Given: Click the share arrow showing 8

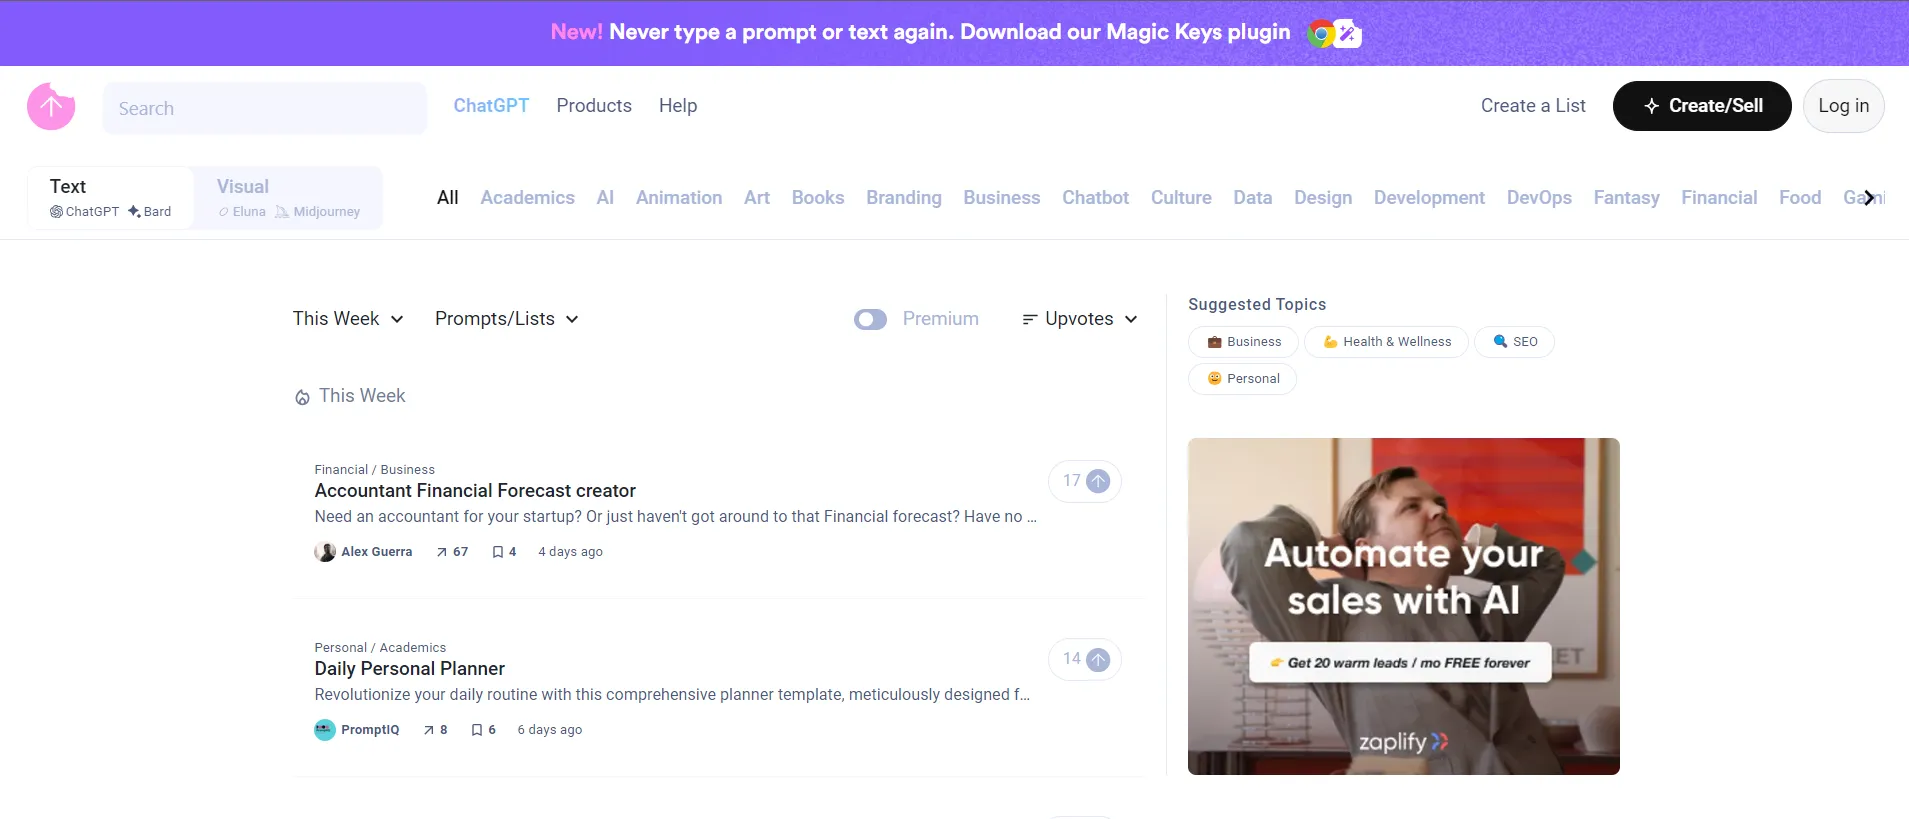Looking at the screenshot, I should tap(429, 730).
